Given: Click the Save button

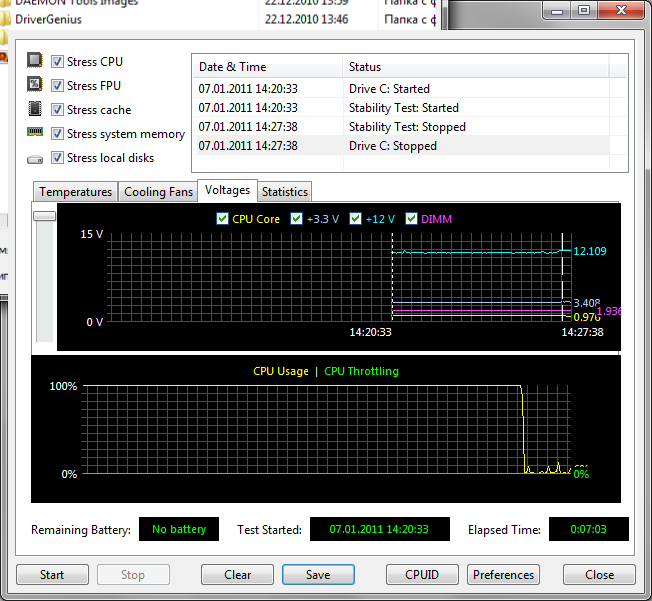Looking at the screenshot, I should (318, 574).
